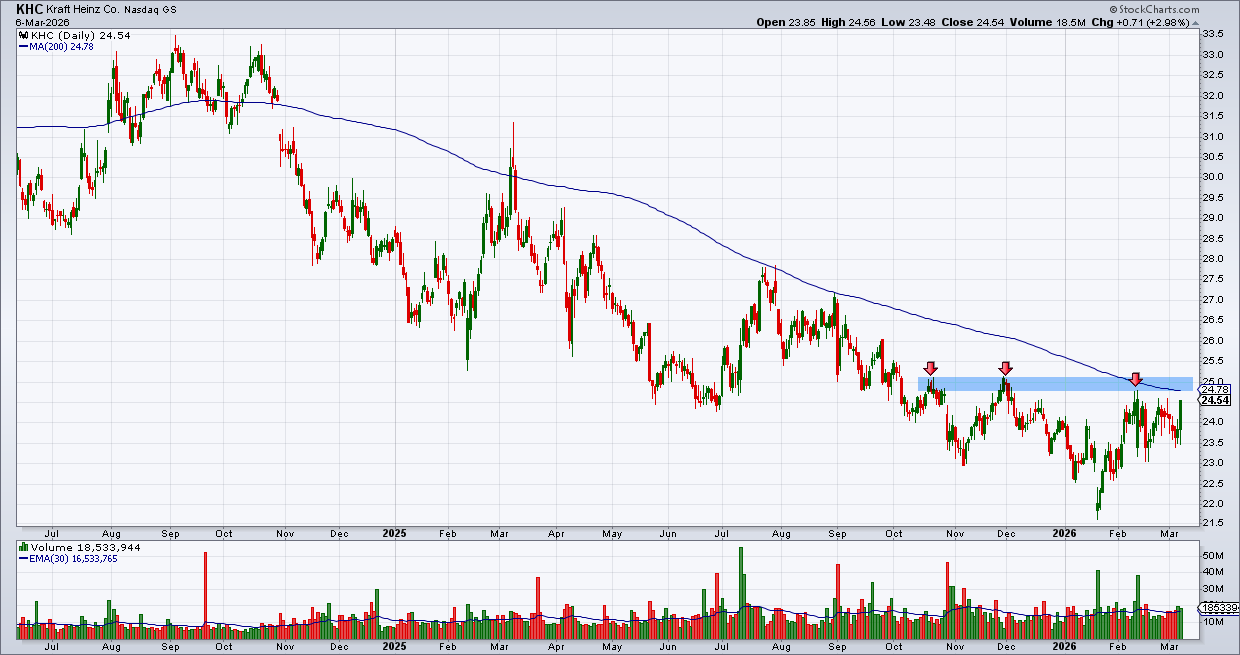Click the blue line marker beside MA(200)

click(x=23, y=47)
